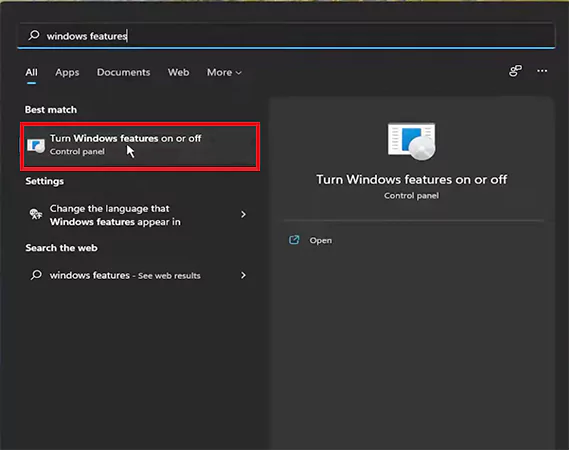The image size is (569, 450).
Task: Click the Open external link icon
Action: click(x=294, y=240)
